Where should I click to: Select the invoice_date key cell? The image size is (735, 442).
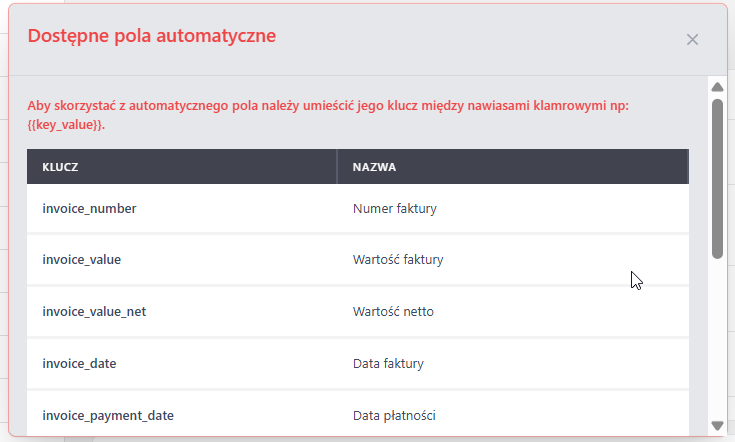click(79, 364)
